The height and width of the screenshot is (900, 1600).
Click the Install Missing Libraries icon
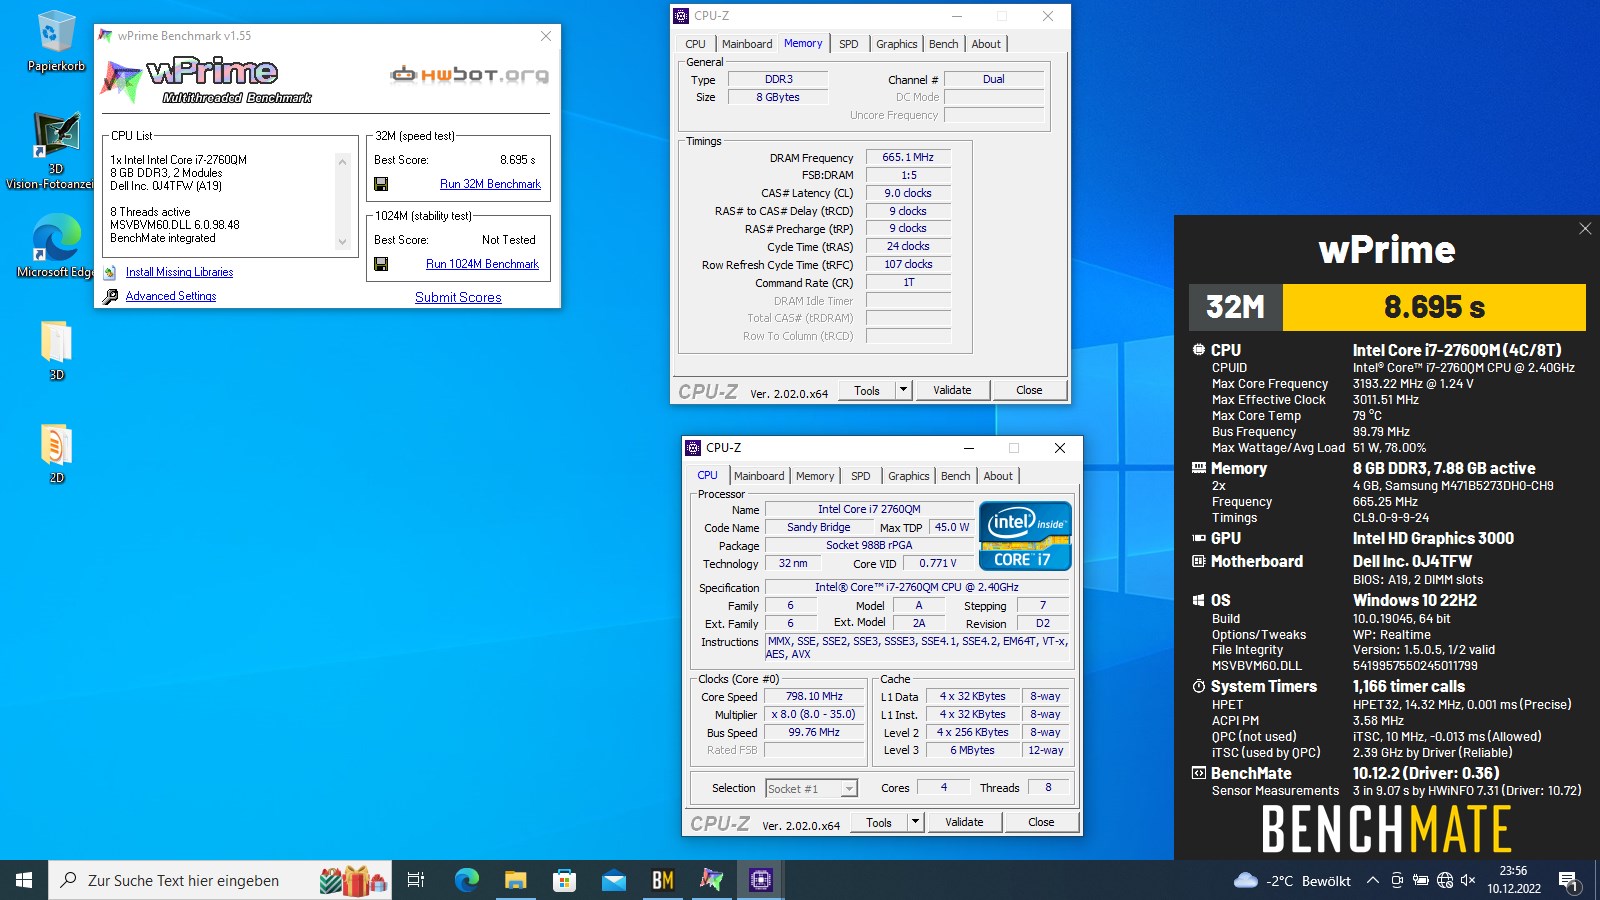point(110,272)
